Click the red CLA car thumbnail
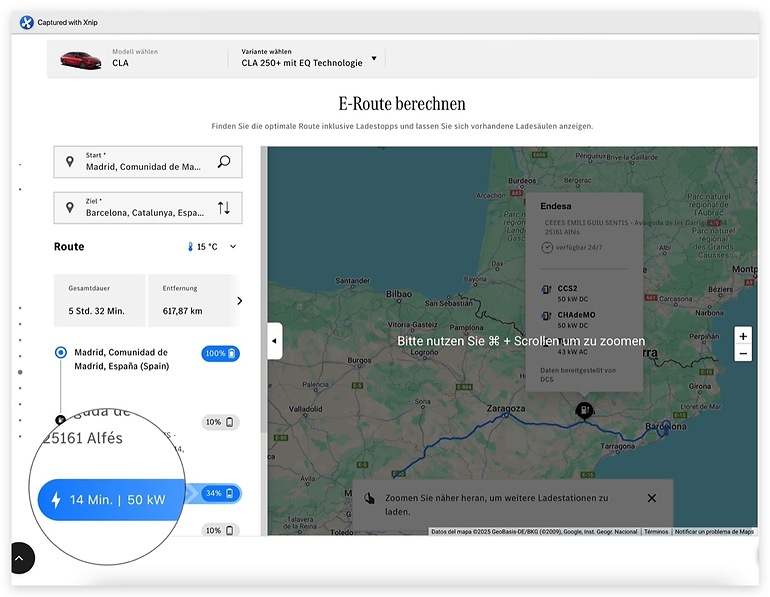The image size is (770, 597). 81,60
